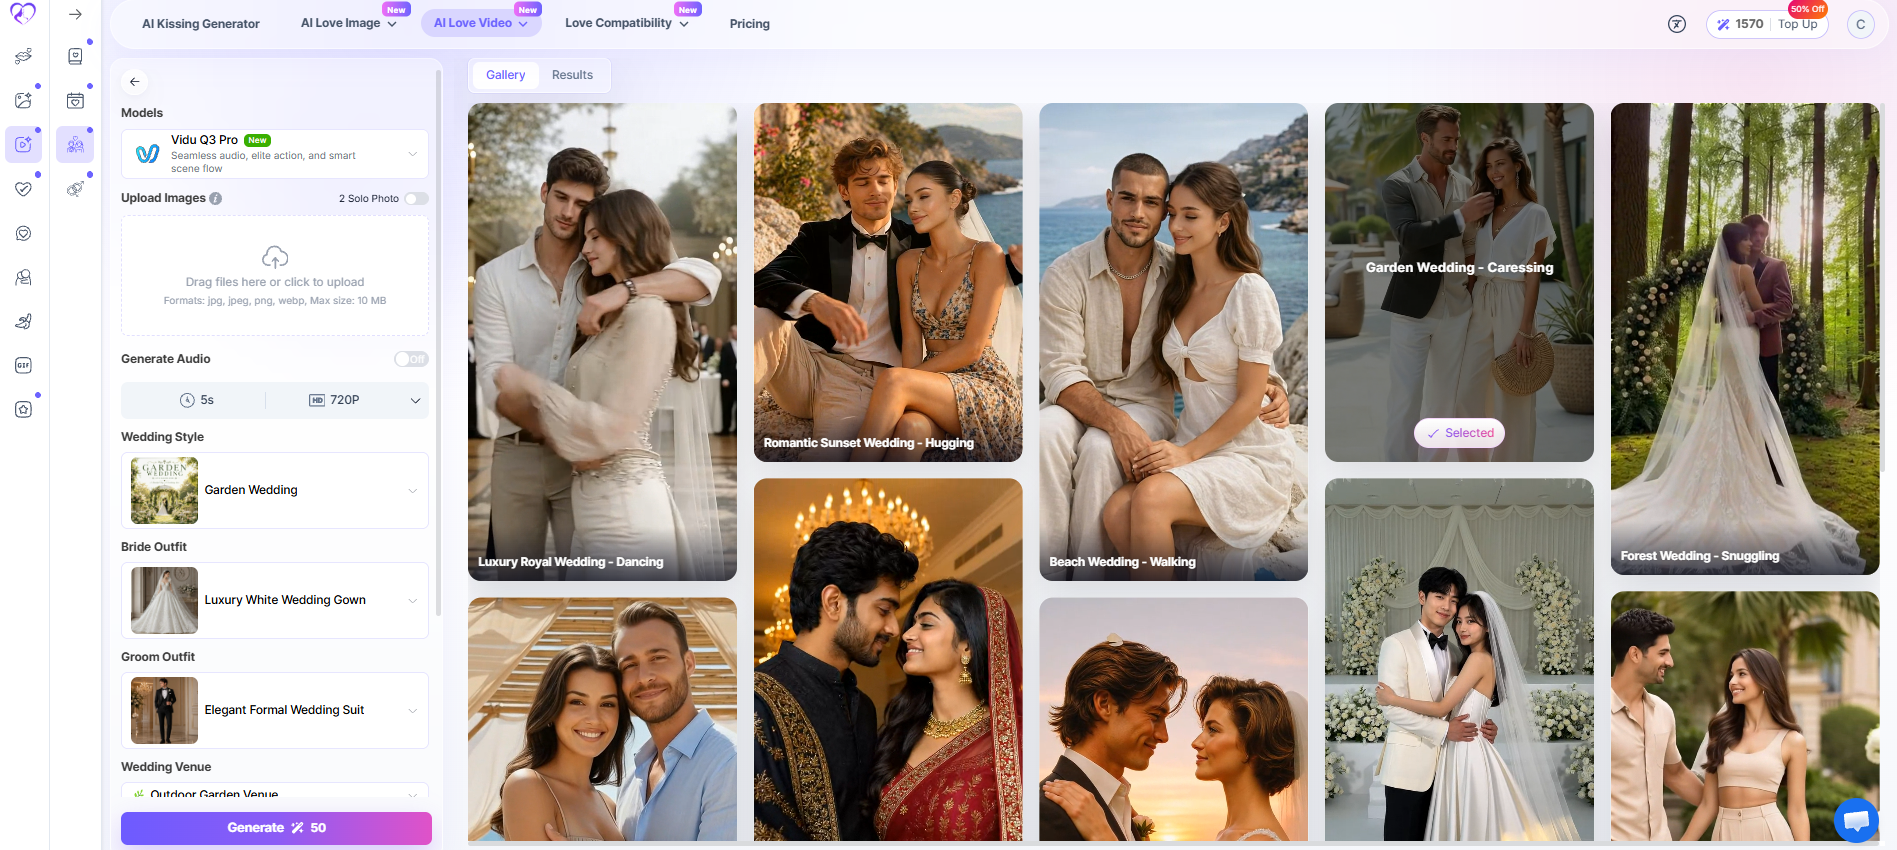The image size is (1897, 850).
Task: Click the groom outfit suit thumbnail
Action: click(x=164, y=710)
